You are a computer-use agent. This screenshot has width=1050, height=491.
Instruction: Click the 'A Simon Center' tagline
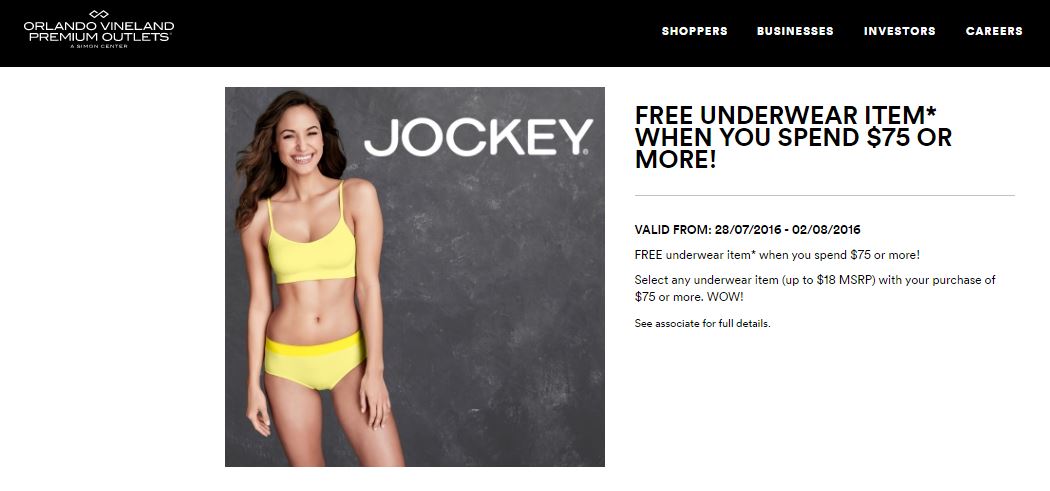tap(98, 46)
